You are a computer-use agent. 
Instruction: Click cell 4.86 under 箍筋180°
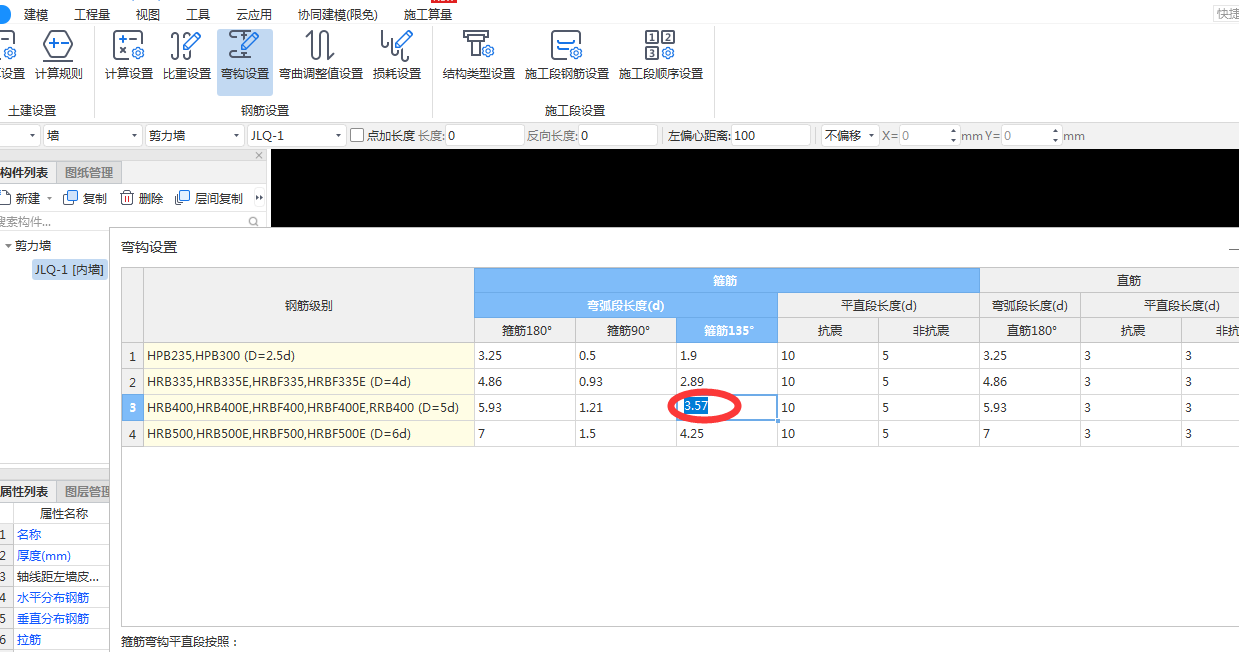coord(525,381)
